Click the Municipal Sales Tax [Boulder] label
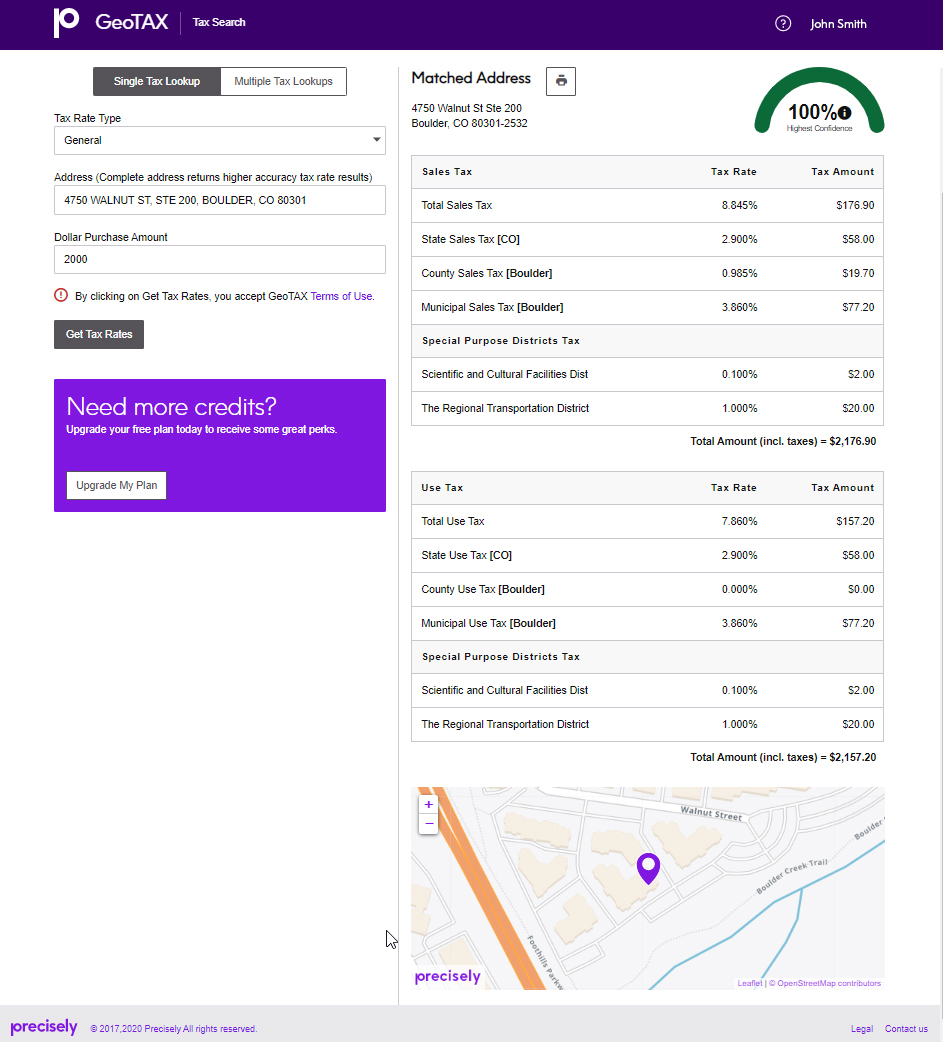This screenshot has height=1042, width=943. 492,307
